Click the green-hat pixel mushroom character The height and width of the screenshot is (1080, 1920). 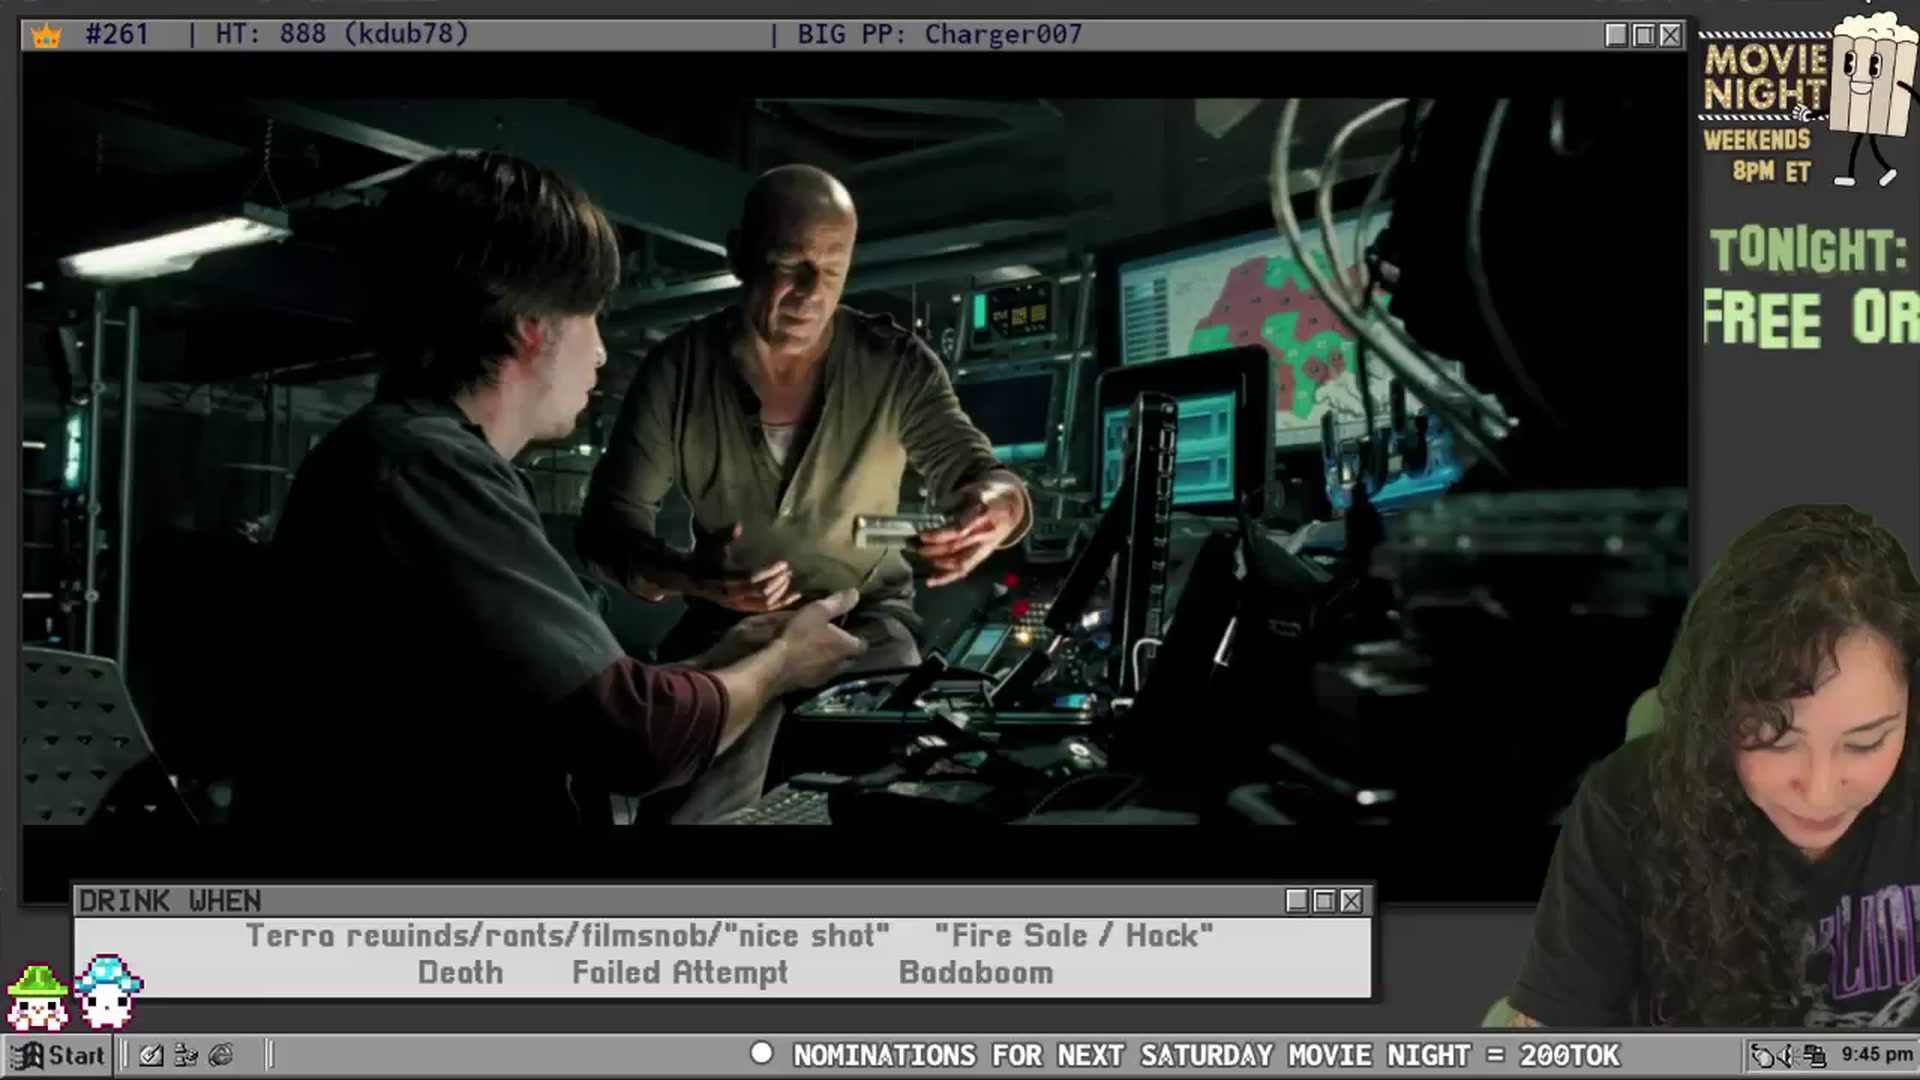38,997
